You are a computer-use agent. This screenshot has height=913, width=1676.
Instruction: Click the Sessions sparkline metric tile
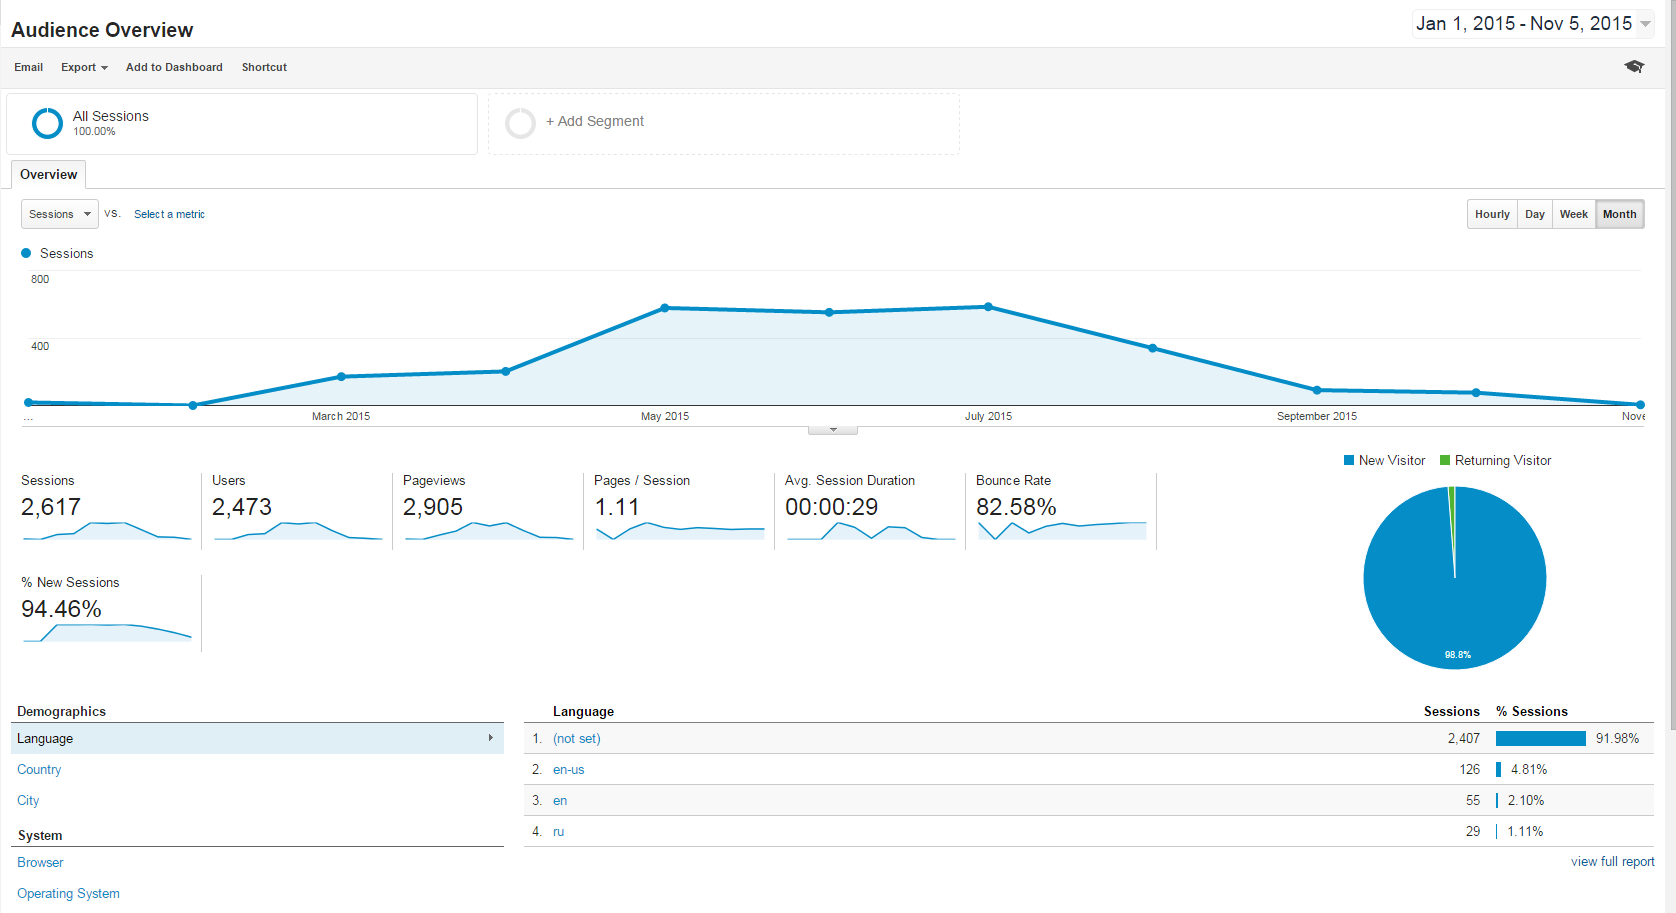(106, 510)
